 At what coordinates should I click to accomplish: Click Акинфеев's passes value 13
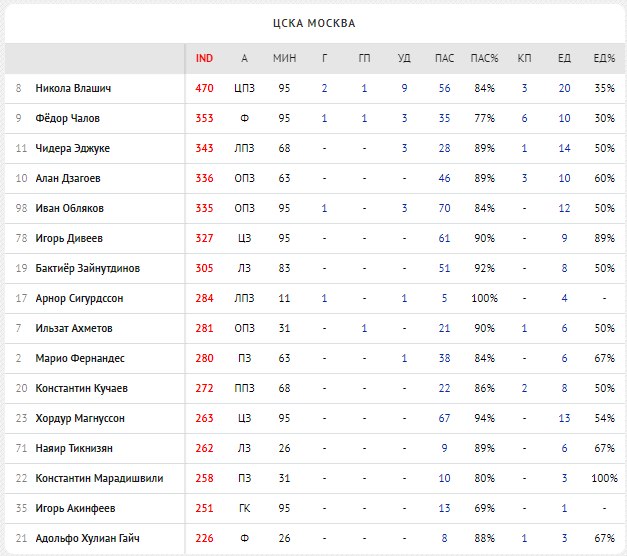[444, 508]
